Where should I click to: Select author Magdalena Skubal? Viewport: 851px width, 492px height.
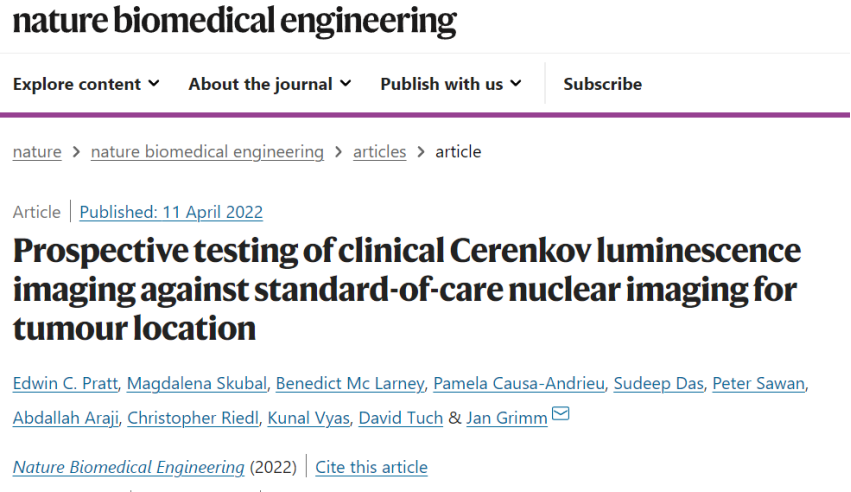point(197,384)
